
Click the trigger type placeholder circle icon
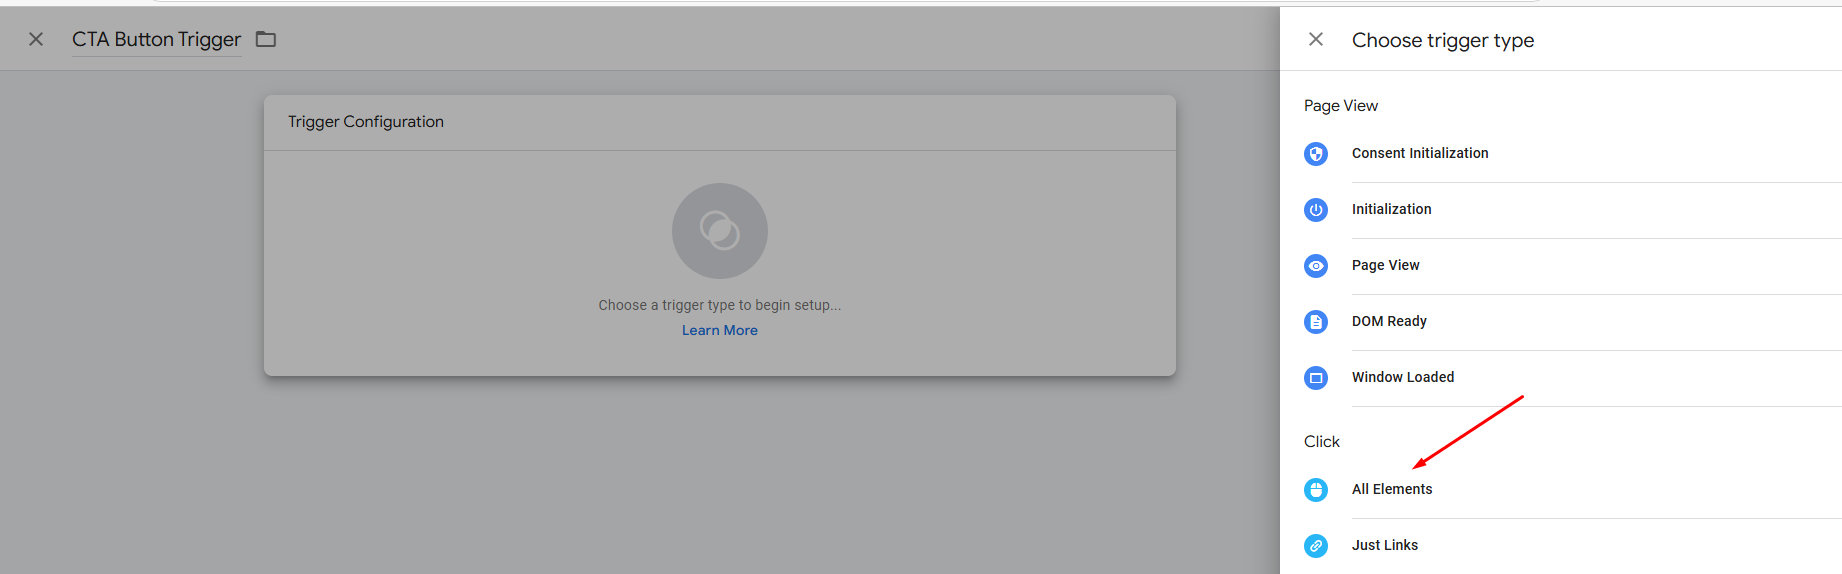[x=720, y=231]
